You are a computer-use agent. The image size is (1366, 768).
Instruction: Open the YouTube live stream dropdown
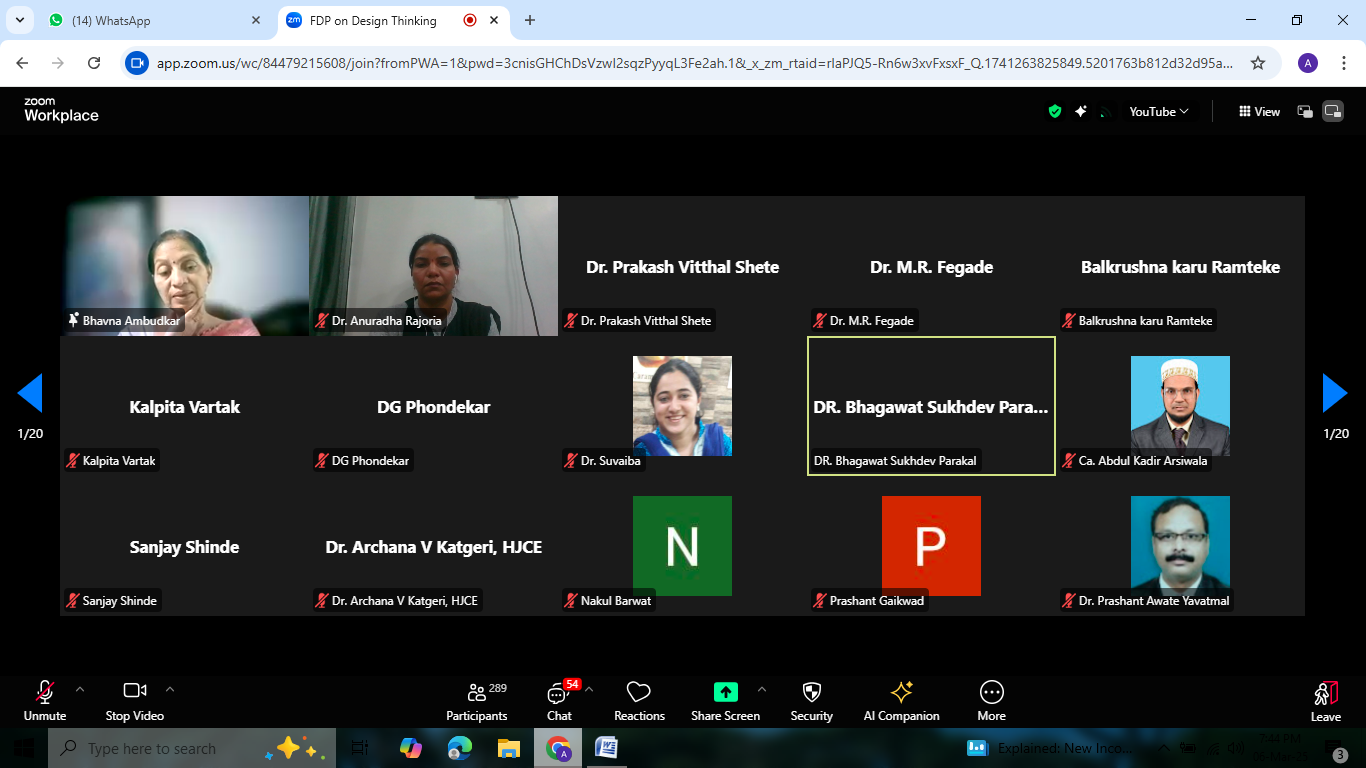click(1159, 112)
